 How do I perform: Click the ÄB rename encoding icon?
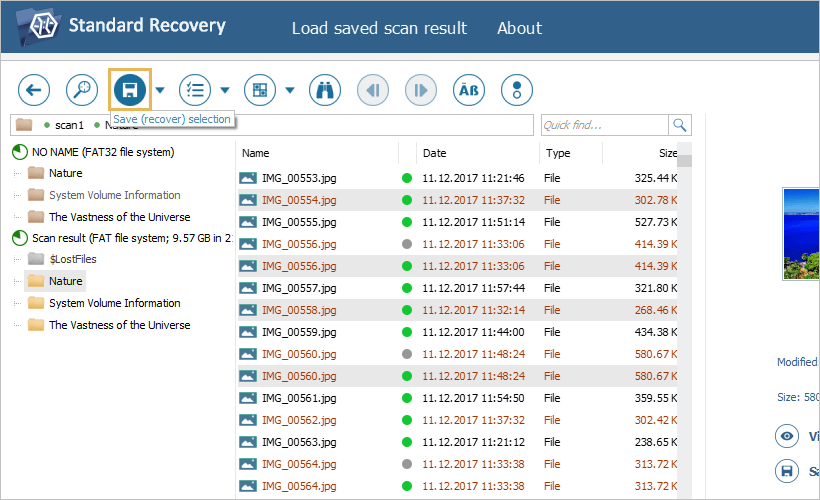469,90
